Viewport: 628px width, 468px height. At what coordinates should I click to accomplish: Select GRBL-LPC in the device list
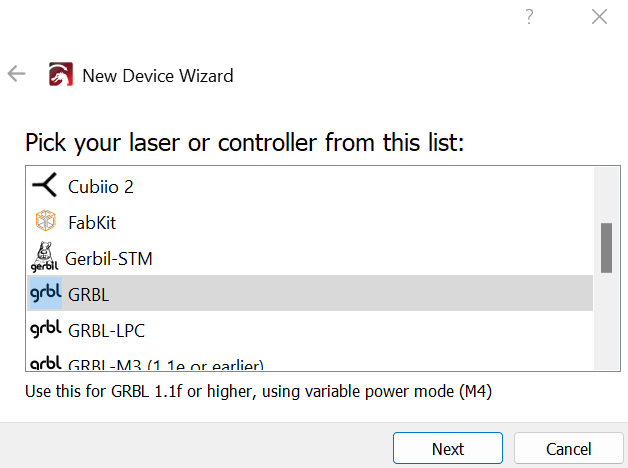click(x=107, y=329)
